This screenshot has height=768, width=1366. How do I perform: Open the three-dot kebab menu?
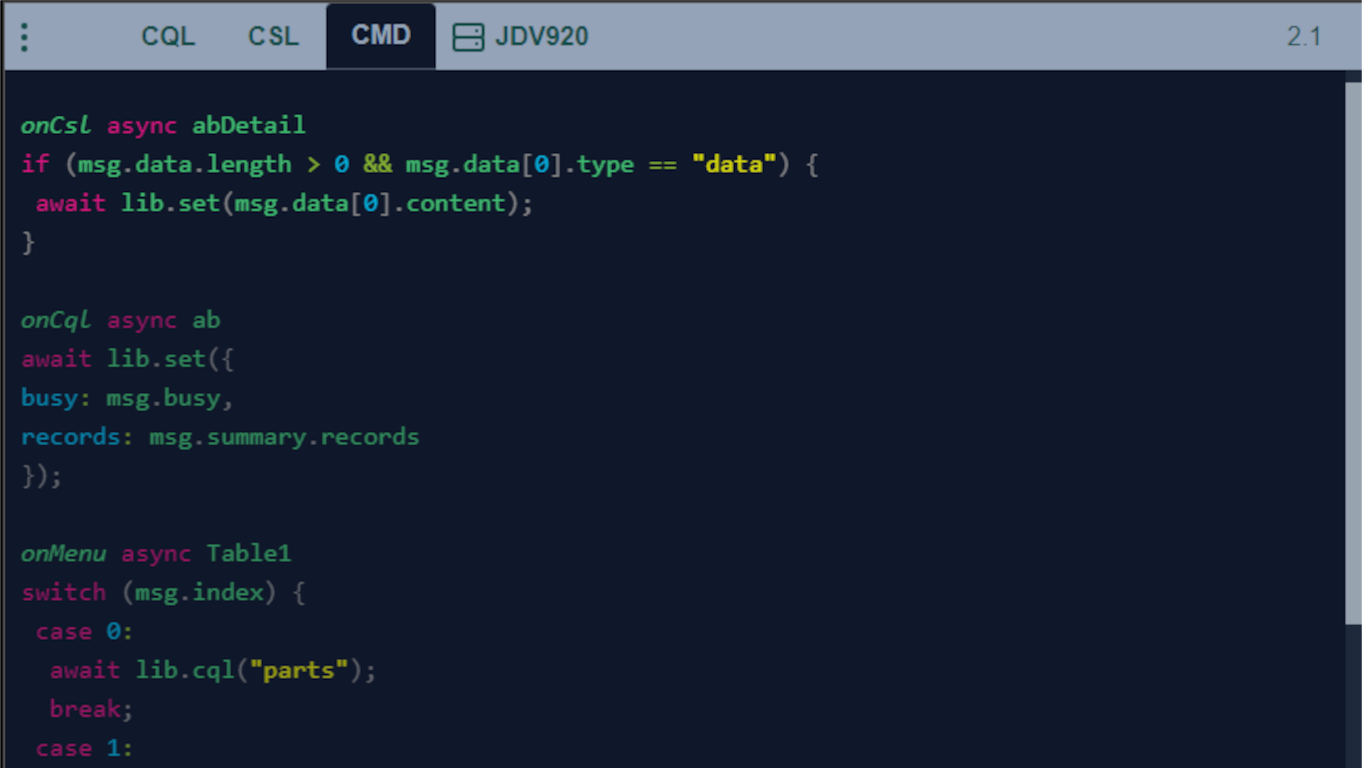point(24,37)
